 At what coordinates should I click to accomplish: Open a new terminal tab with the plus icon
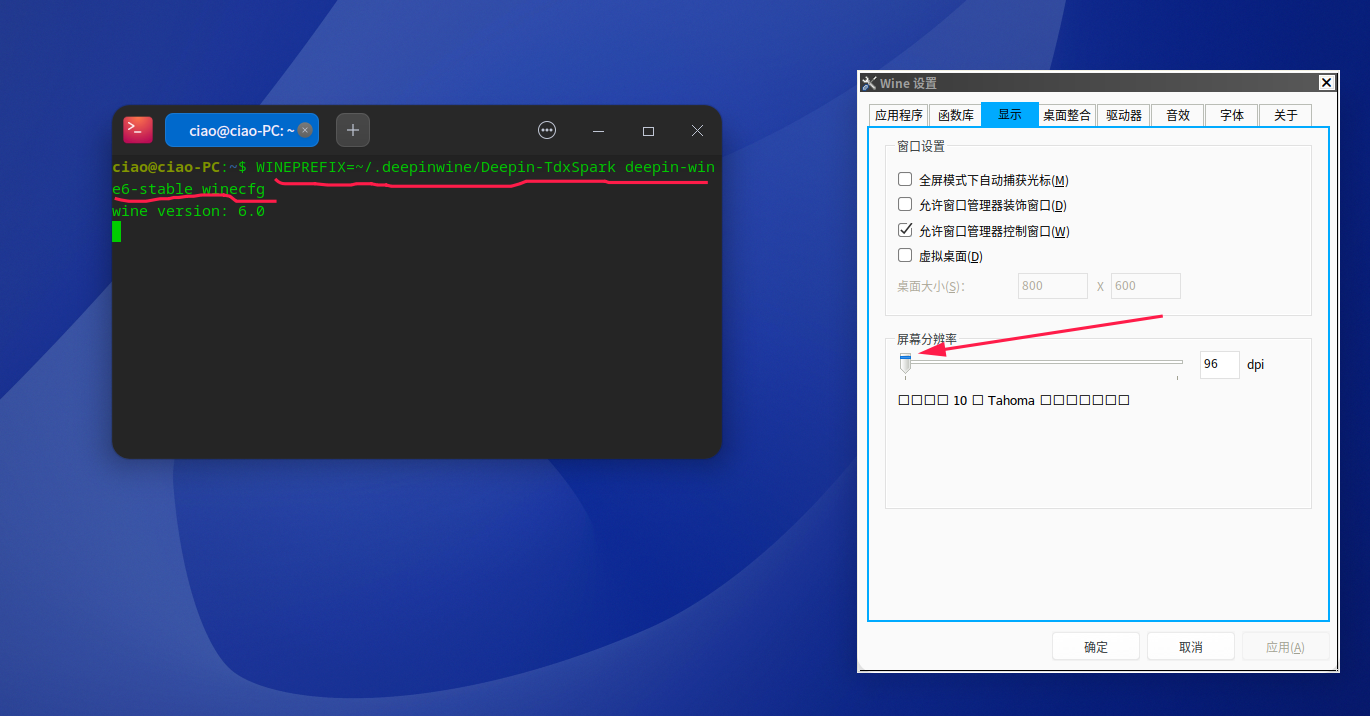tap(352, 129)
